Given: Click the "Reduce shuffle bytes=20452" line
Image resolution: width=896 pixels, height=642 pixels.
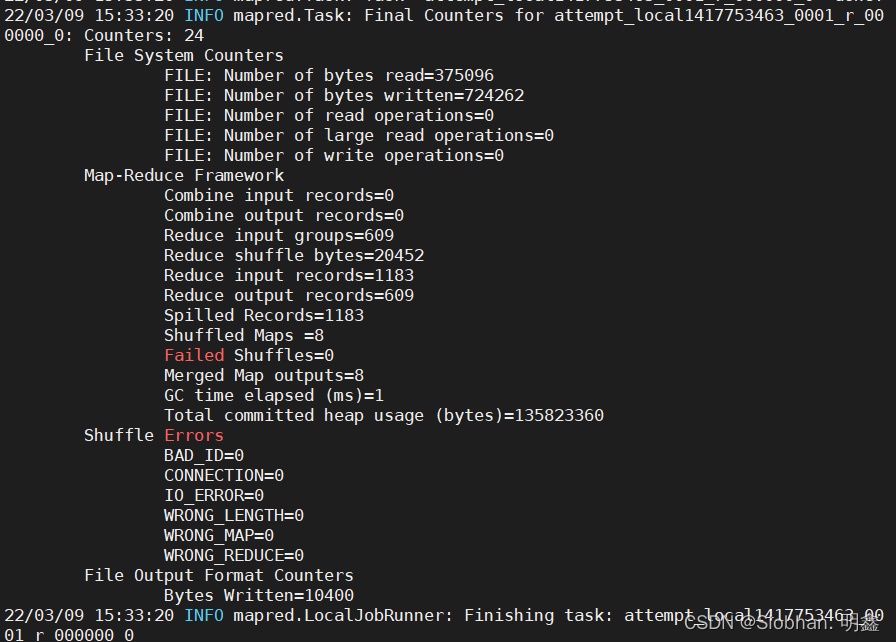Looking at the screenshot, I should click(x=294, y=255).
